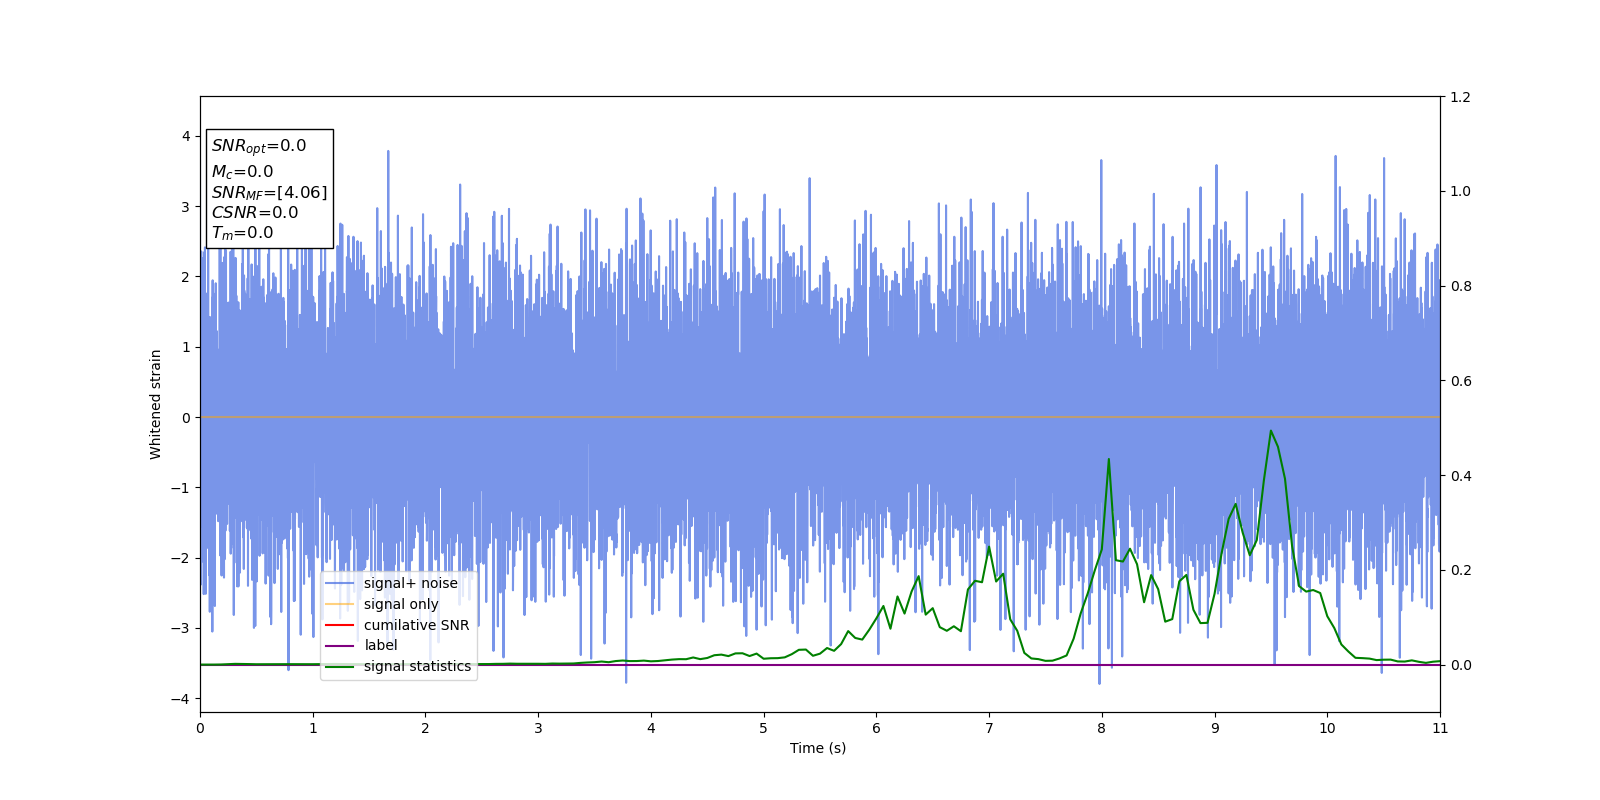The width and height of the screenshot is (1600, 800).
Task: Click the right-axis tick label 0.4
Action: pyautogui.click(x=1460, y=476)
